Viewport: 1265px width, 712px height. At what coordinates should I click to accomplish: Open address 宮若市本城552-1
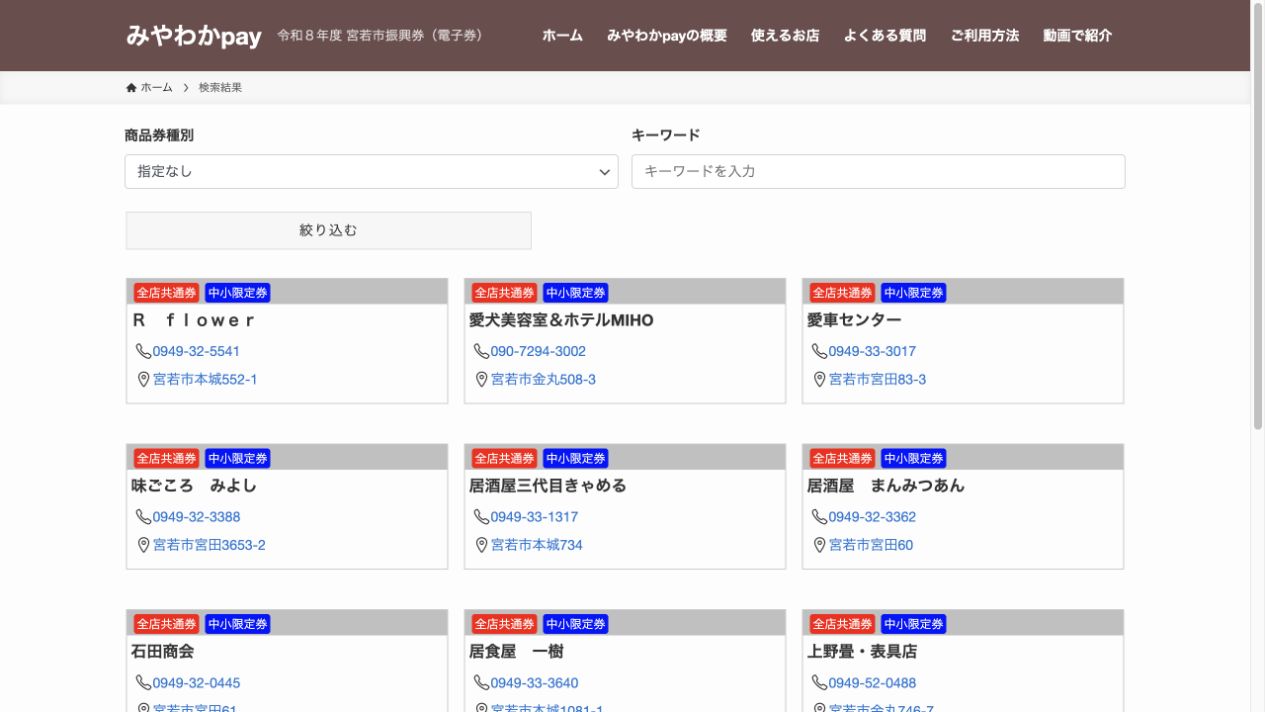coord(205,379)
